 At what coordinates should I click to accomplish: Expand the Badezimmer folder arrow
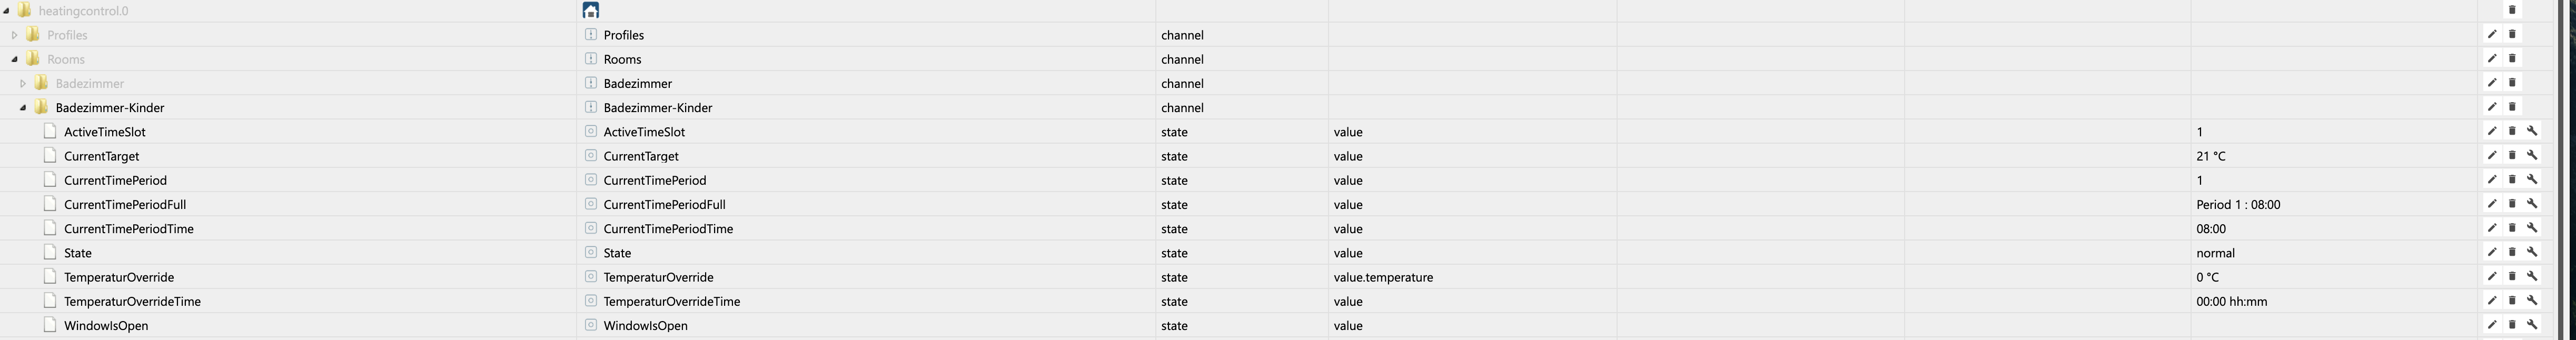23,83
